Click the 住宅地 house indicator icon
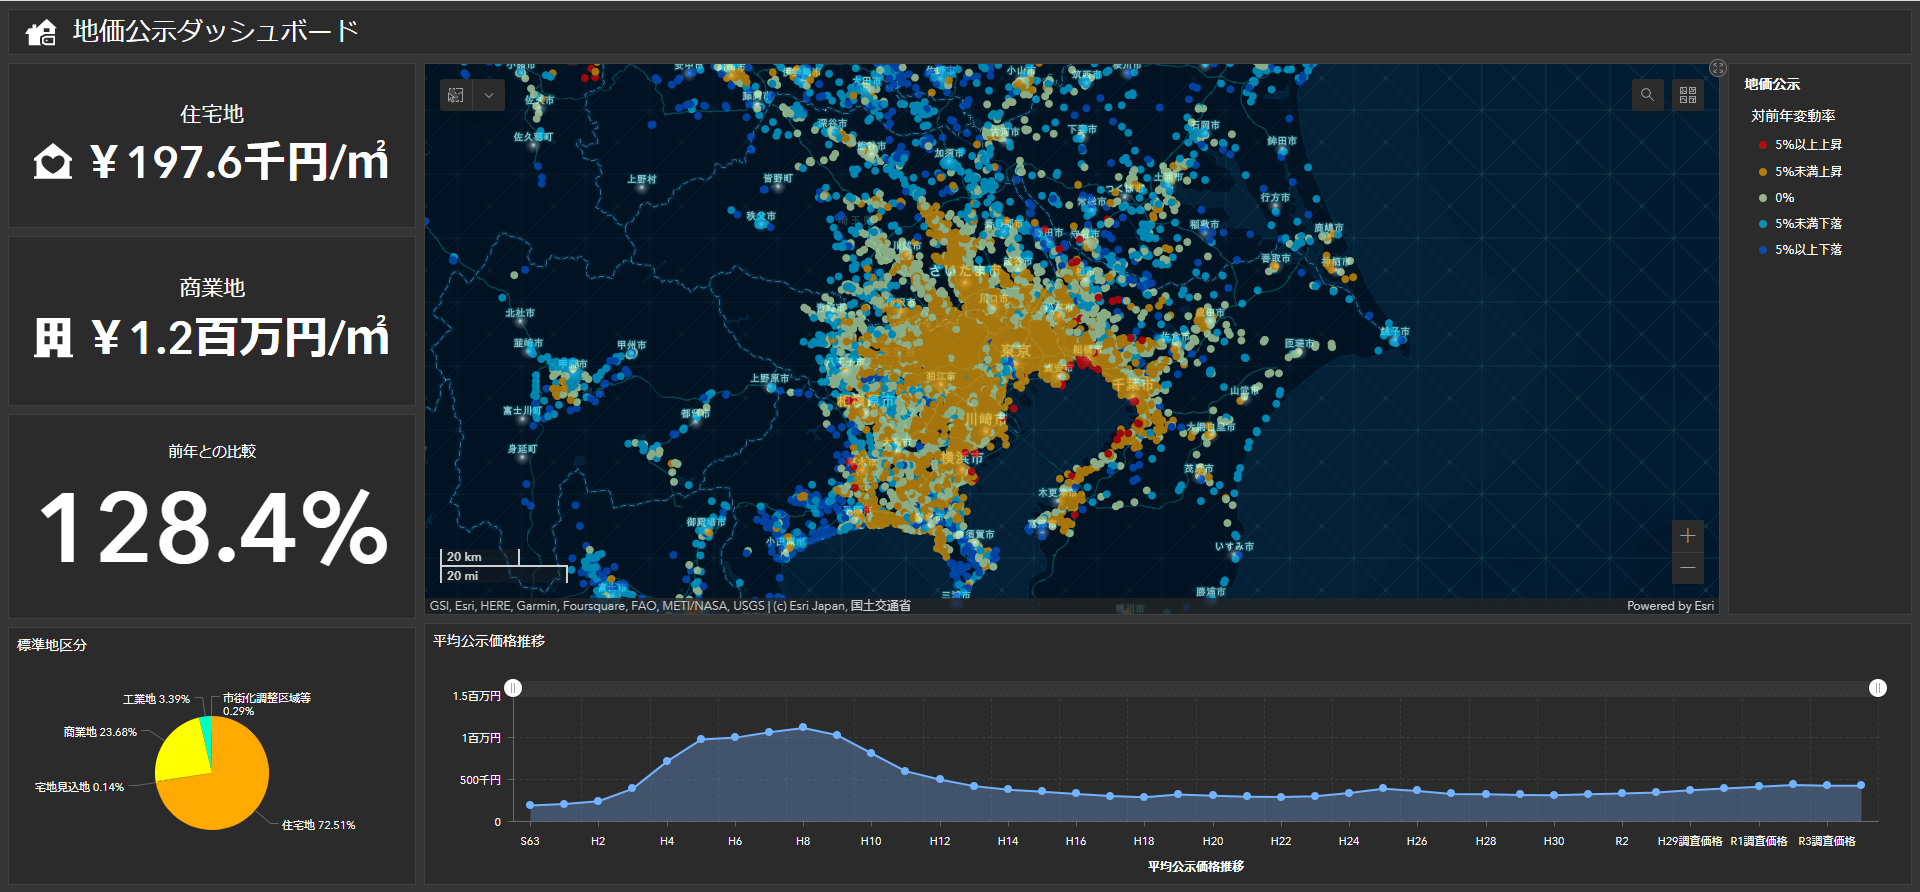Screen dimensions: 1920x892 click(53, 162)
